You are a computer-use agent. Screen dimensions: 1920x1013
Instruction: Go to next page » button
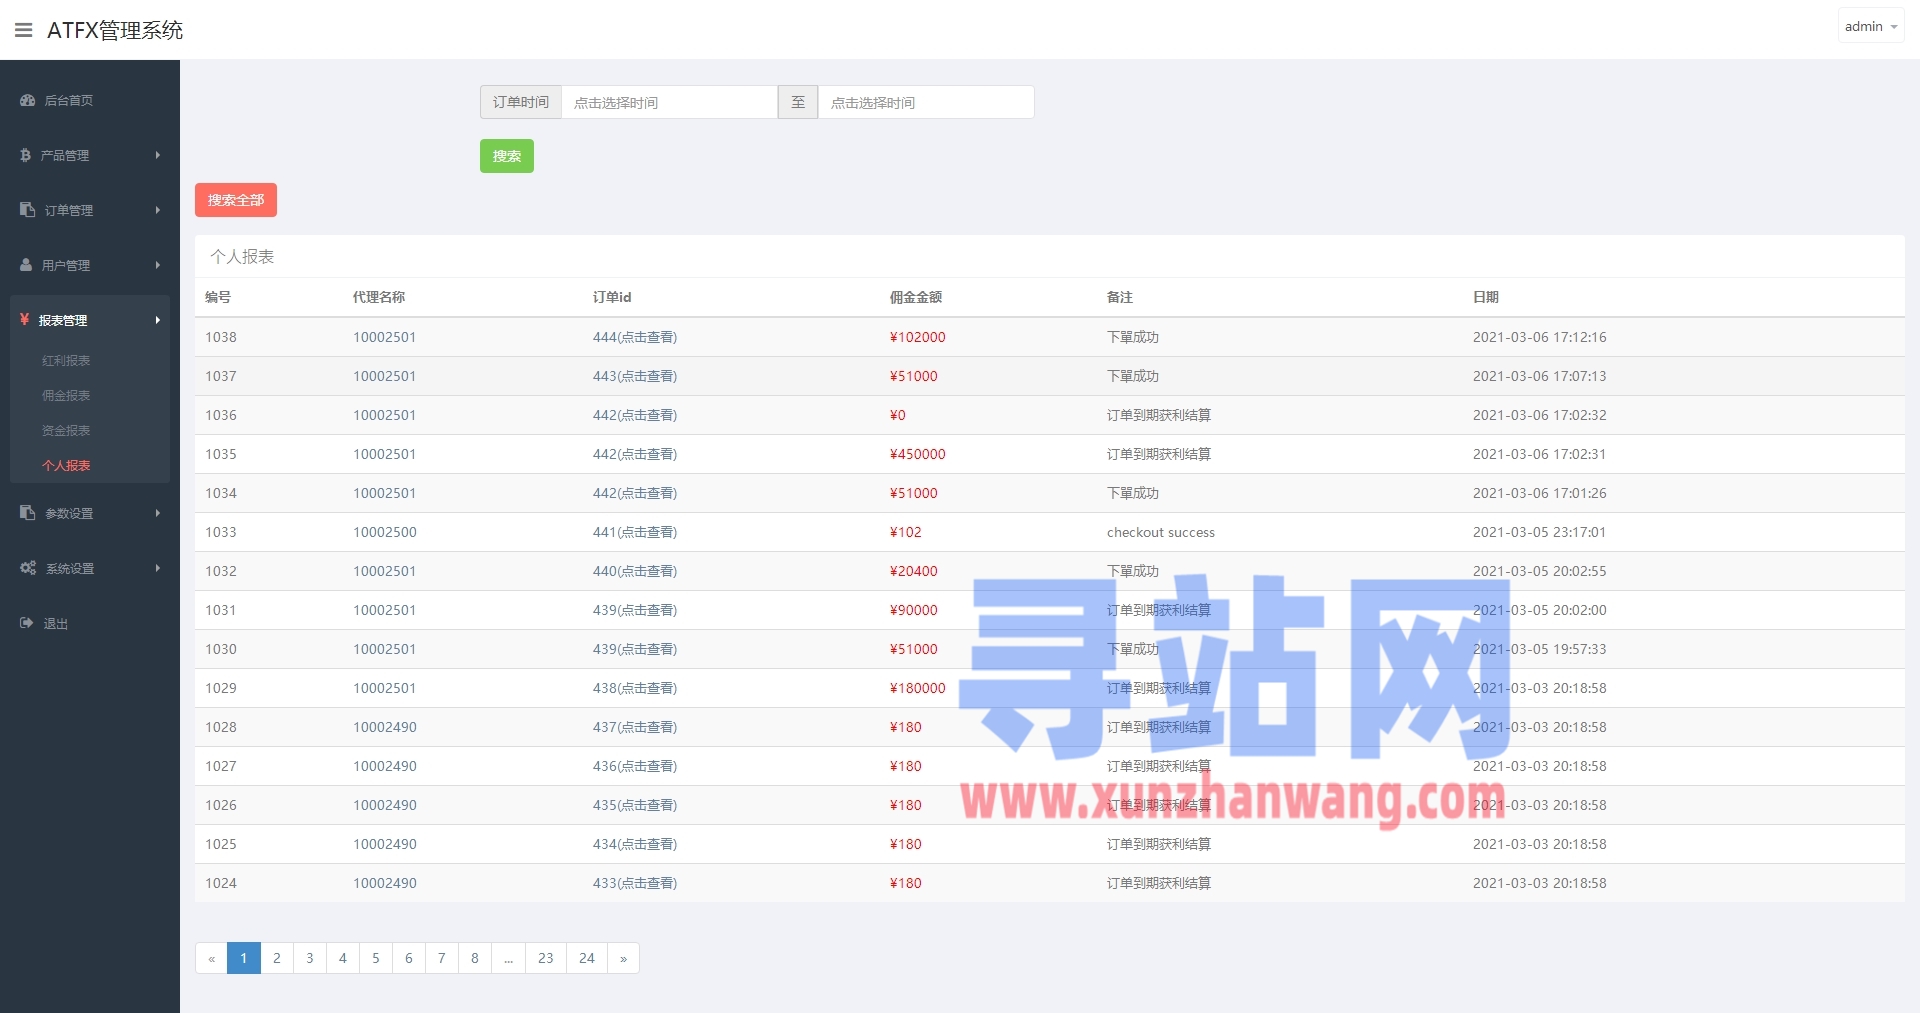[x=623, y=958]
